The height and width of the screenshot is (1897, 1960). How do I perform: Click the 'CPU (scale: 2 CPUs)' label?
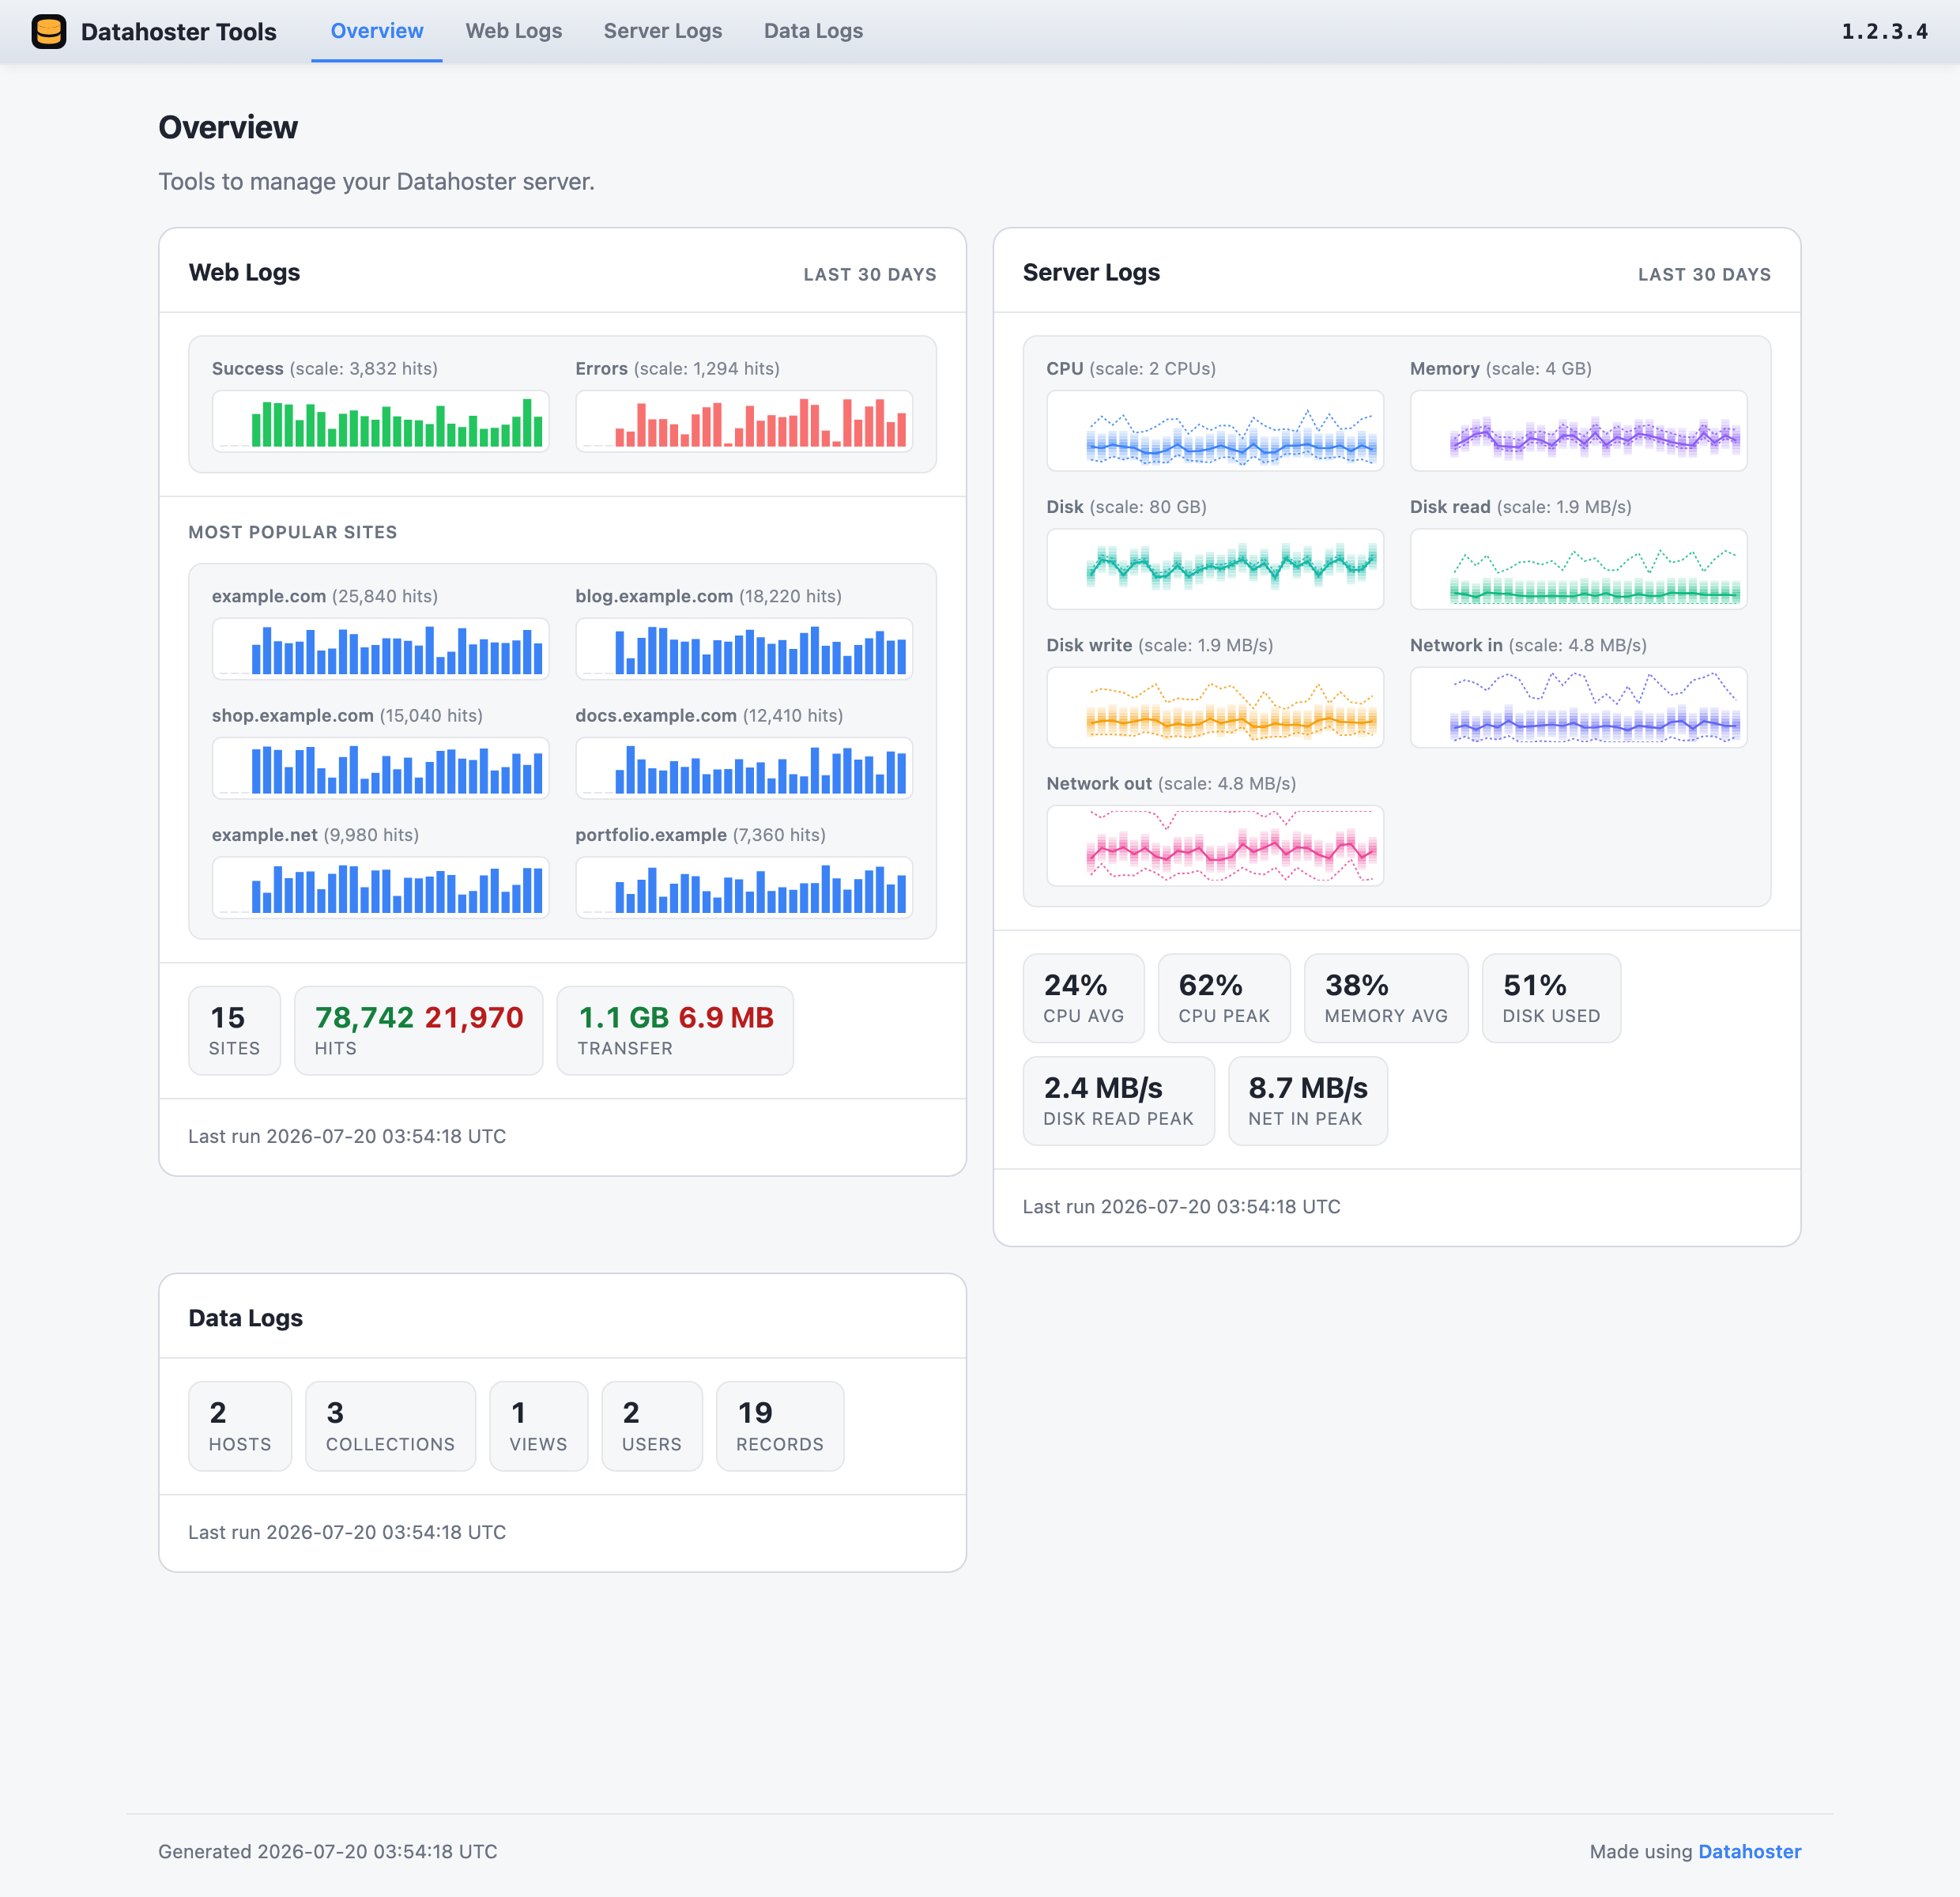(x=1131, y=368)
